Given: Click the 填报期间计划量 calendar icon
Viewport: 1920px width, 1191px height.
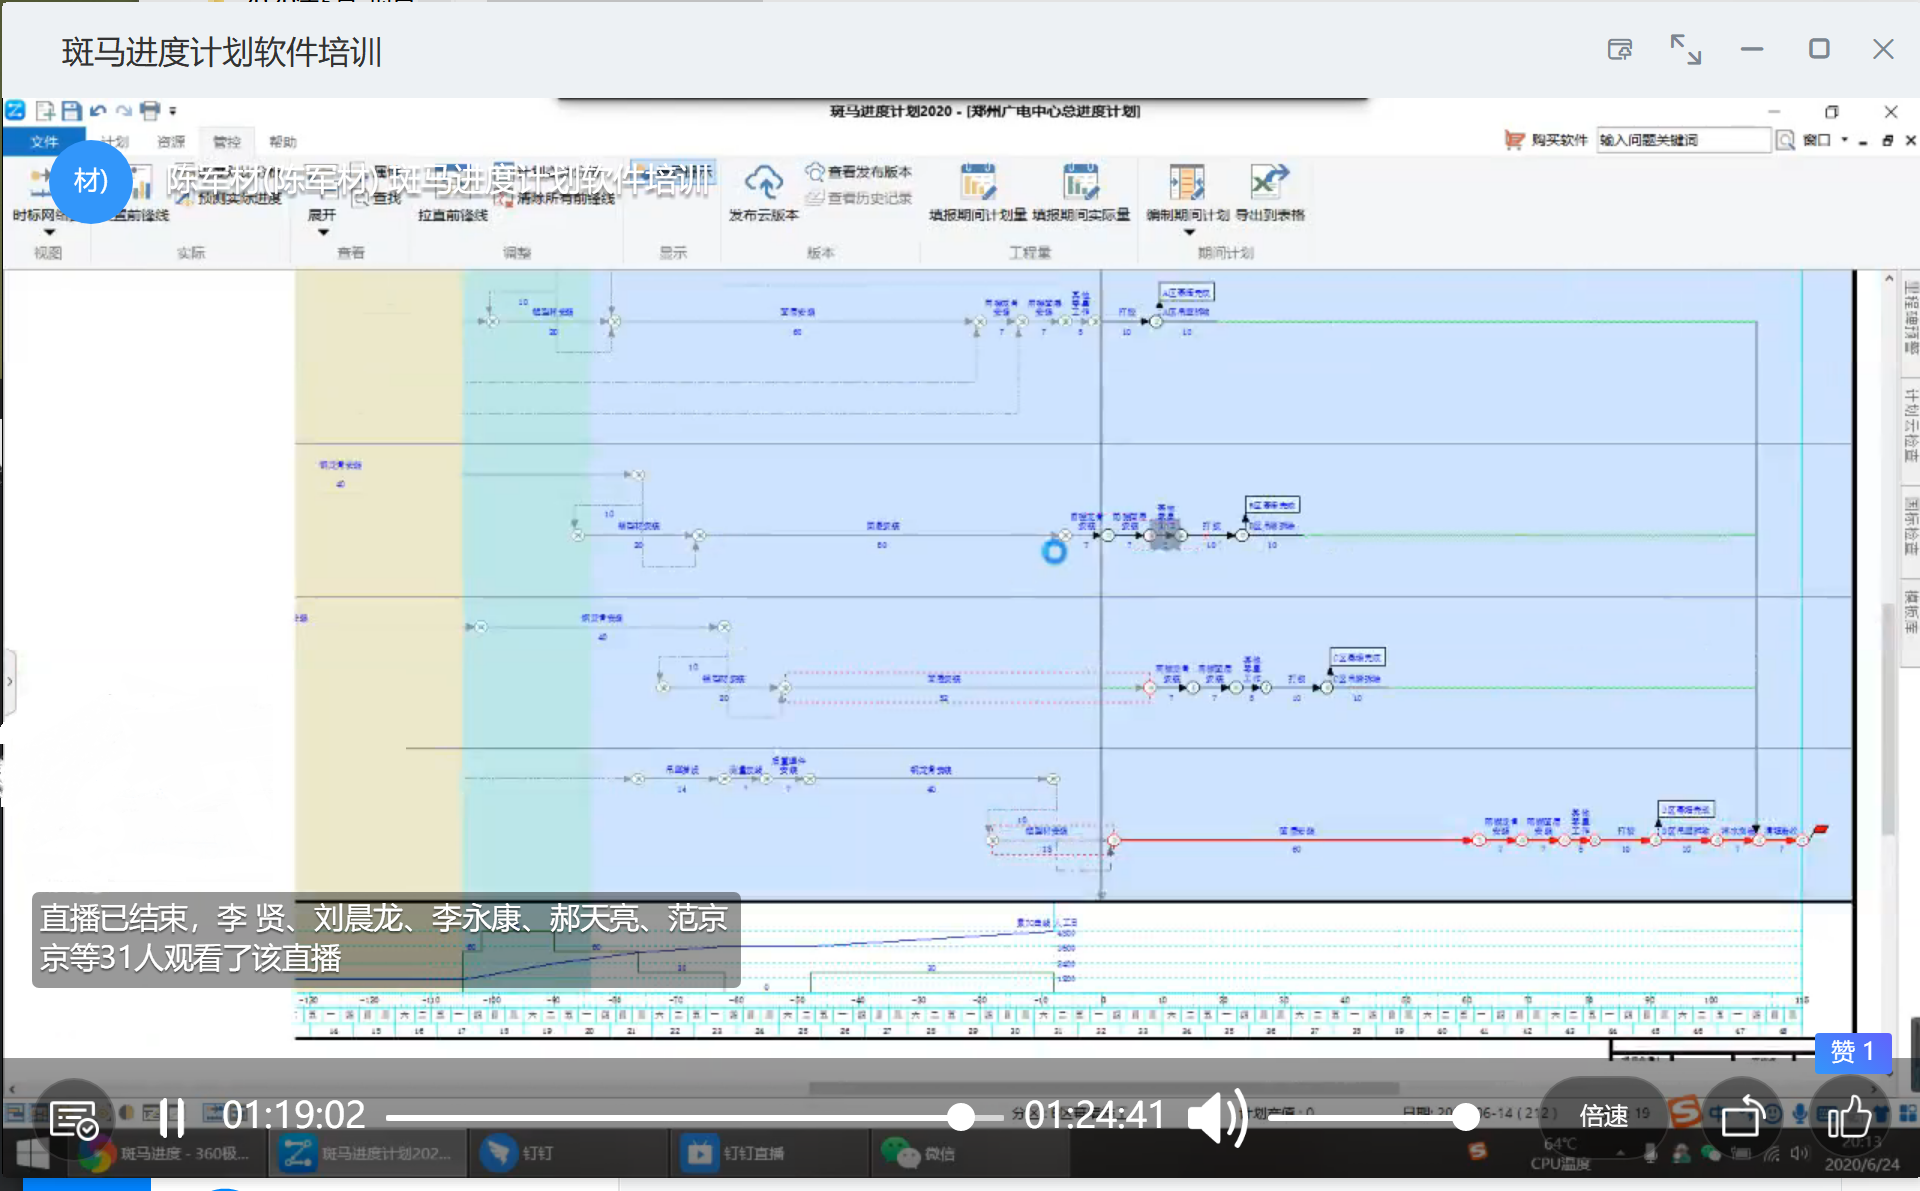Looking at the screenshot, I should coord(977,182).
